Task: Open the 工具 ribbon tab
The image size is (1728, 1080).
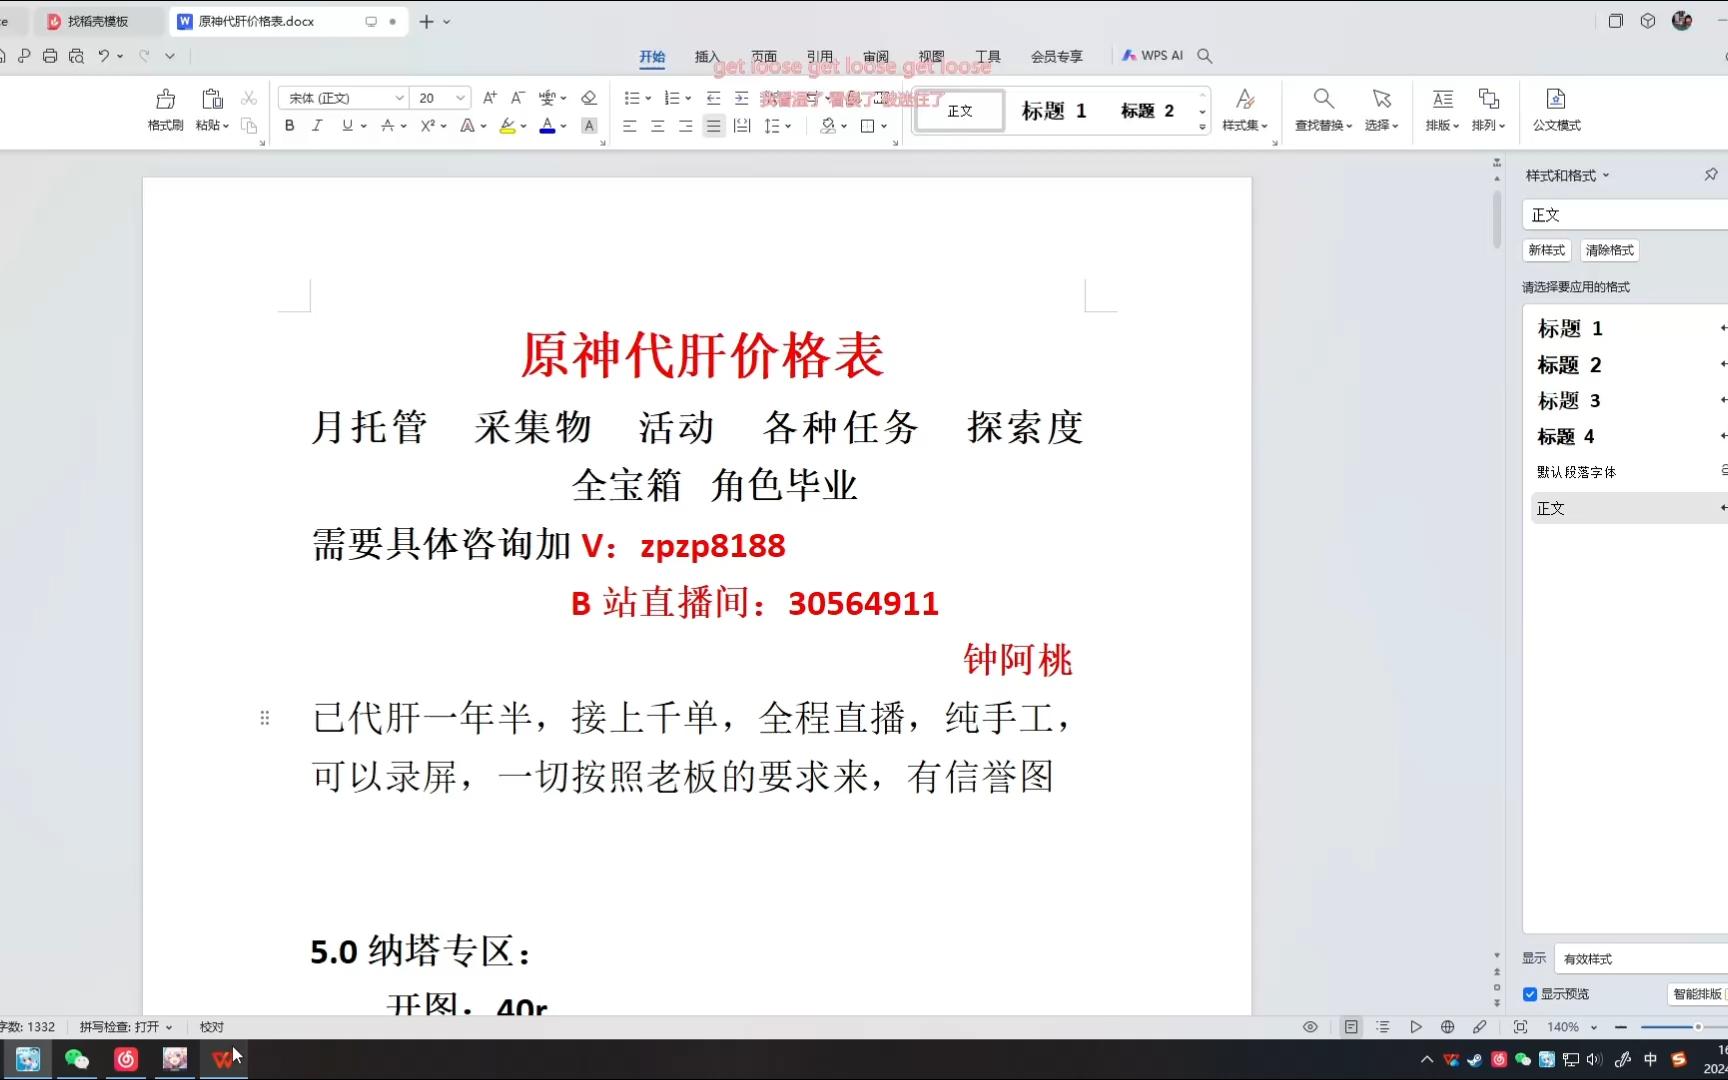Action: (988, 56)
